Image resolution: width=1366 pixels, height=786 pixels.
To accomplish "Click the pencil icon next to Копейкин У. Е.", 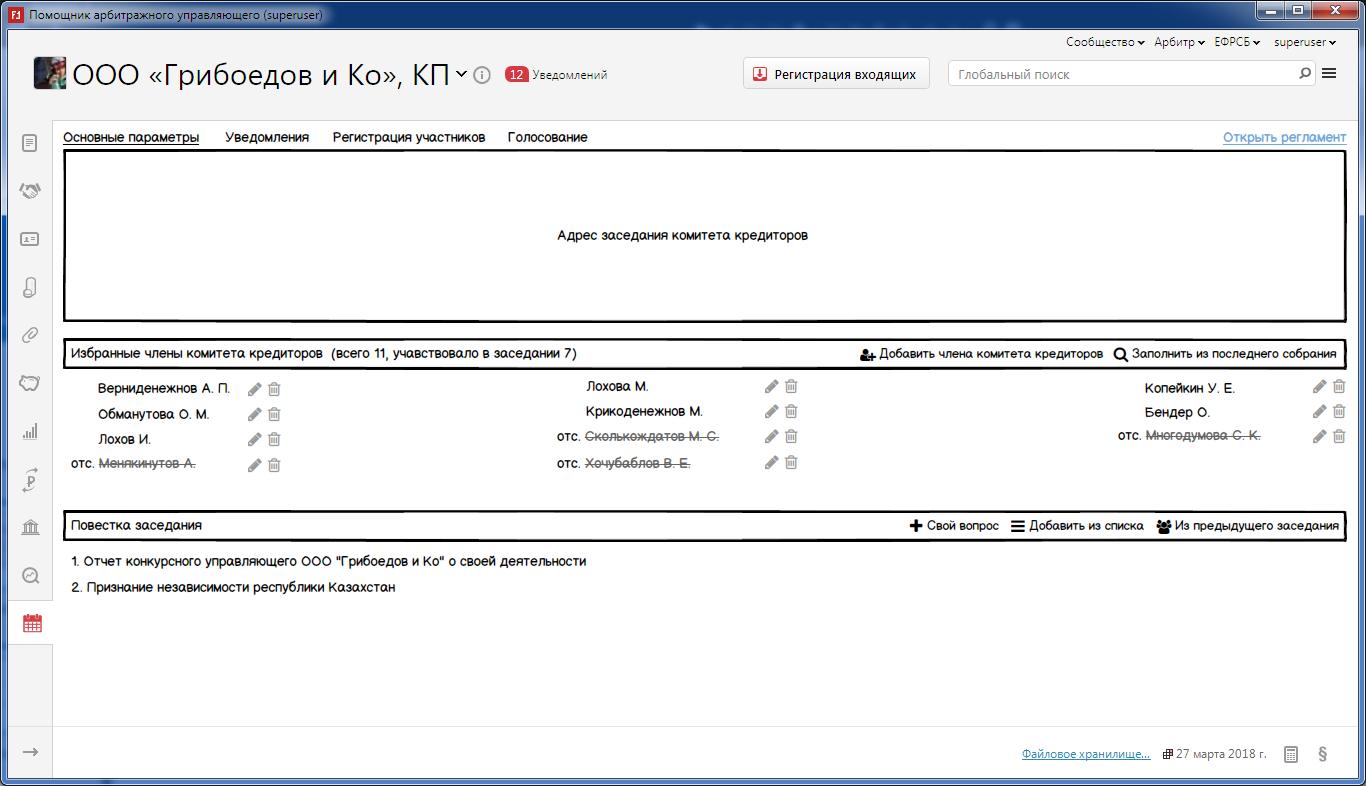I will [1320, 387].
